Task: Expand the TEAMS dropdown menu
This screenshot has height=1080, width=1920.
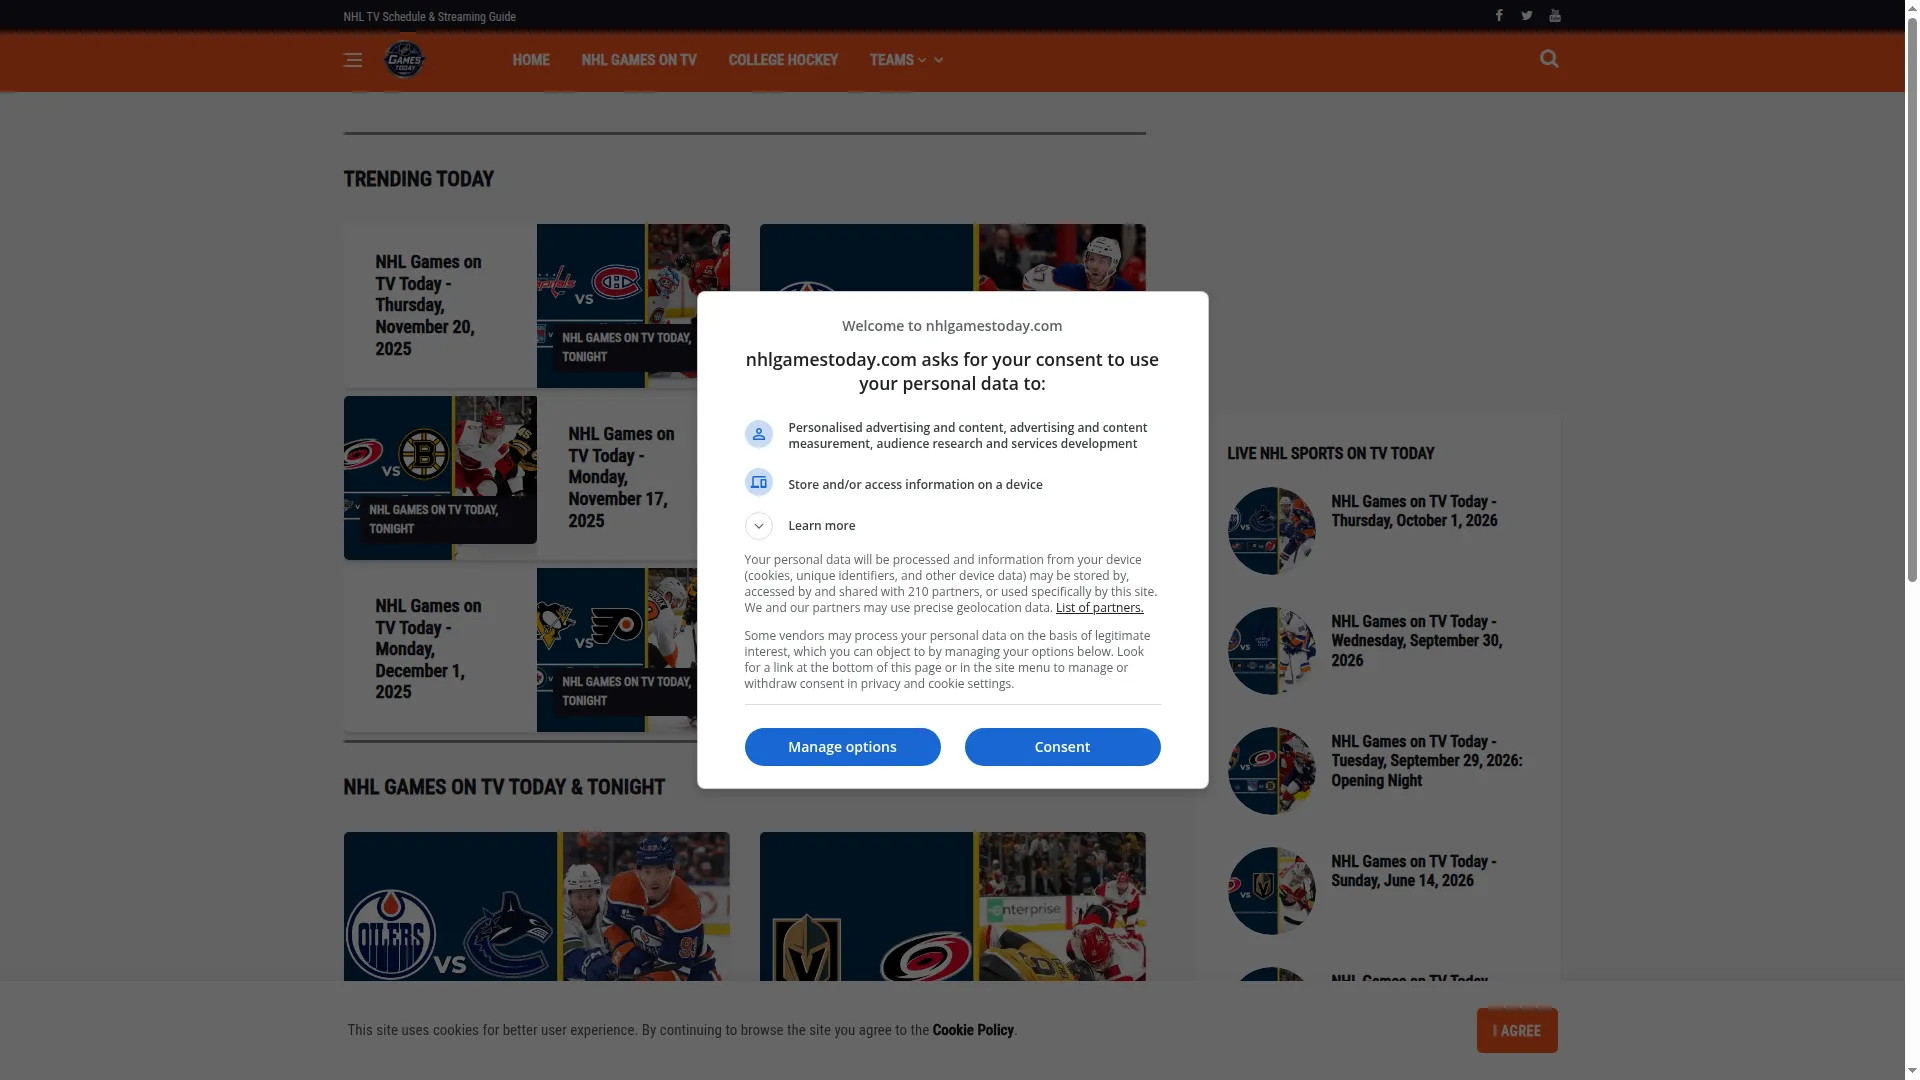Action: [x=906, y=60]
